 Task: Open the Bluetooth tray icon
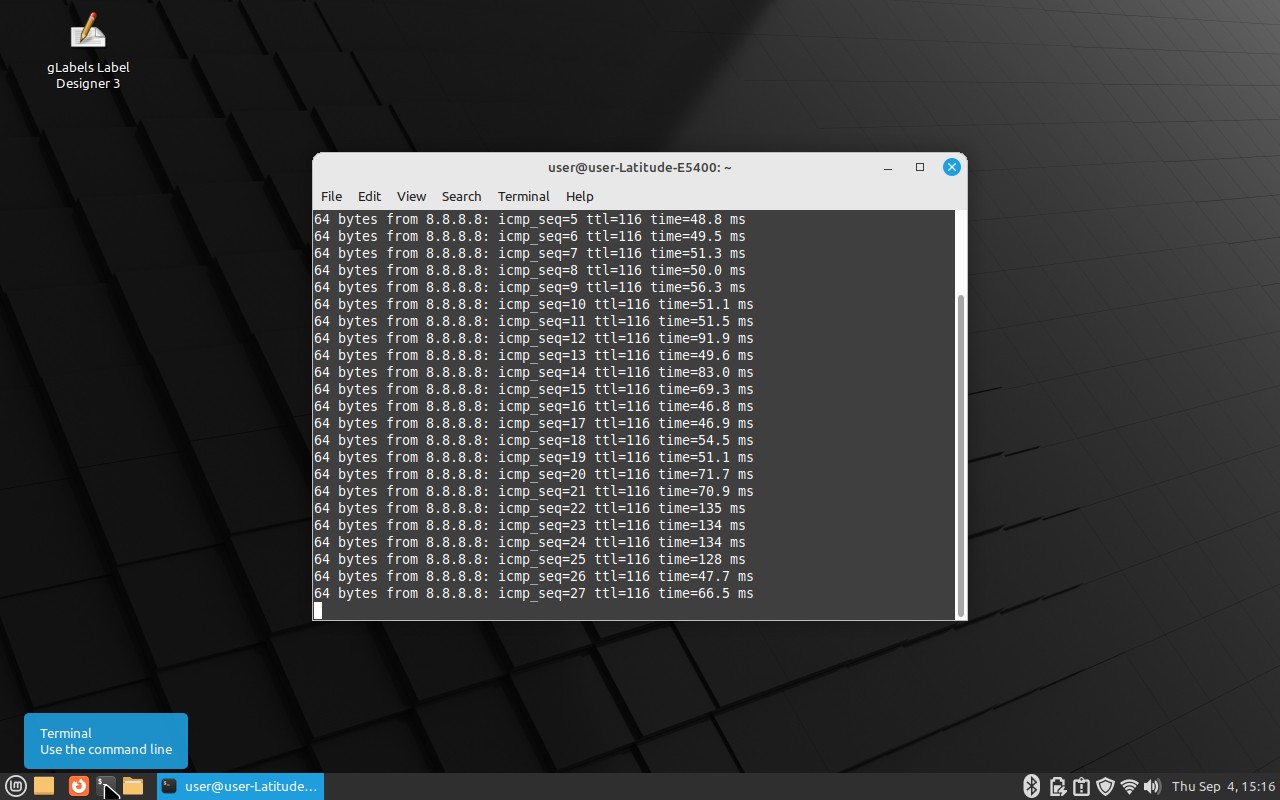(x=1031, y=786)
